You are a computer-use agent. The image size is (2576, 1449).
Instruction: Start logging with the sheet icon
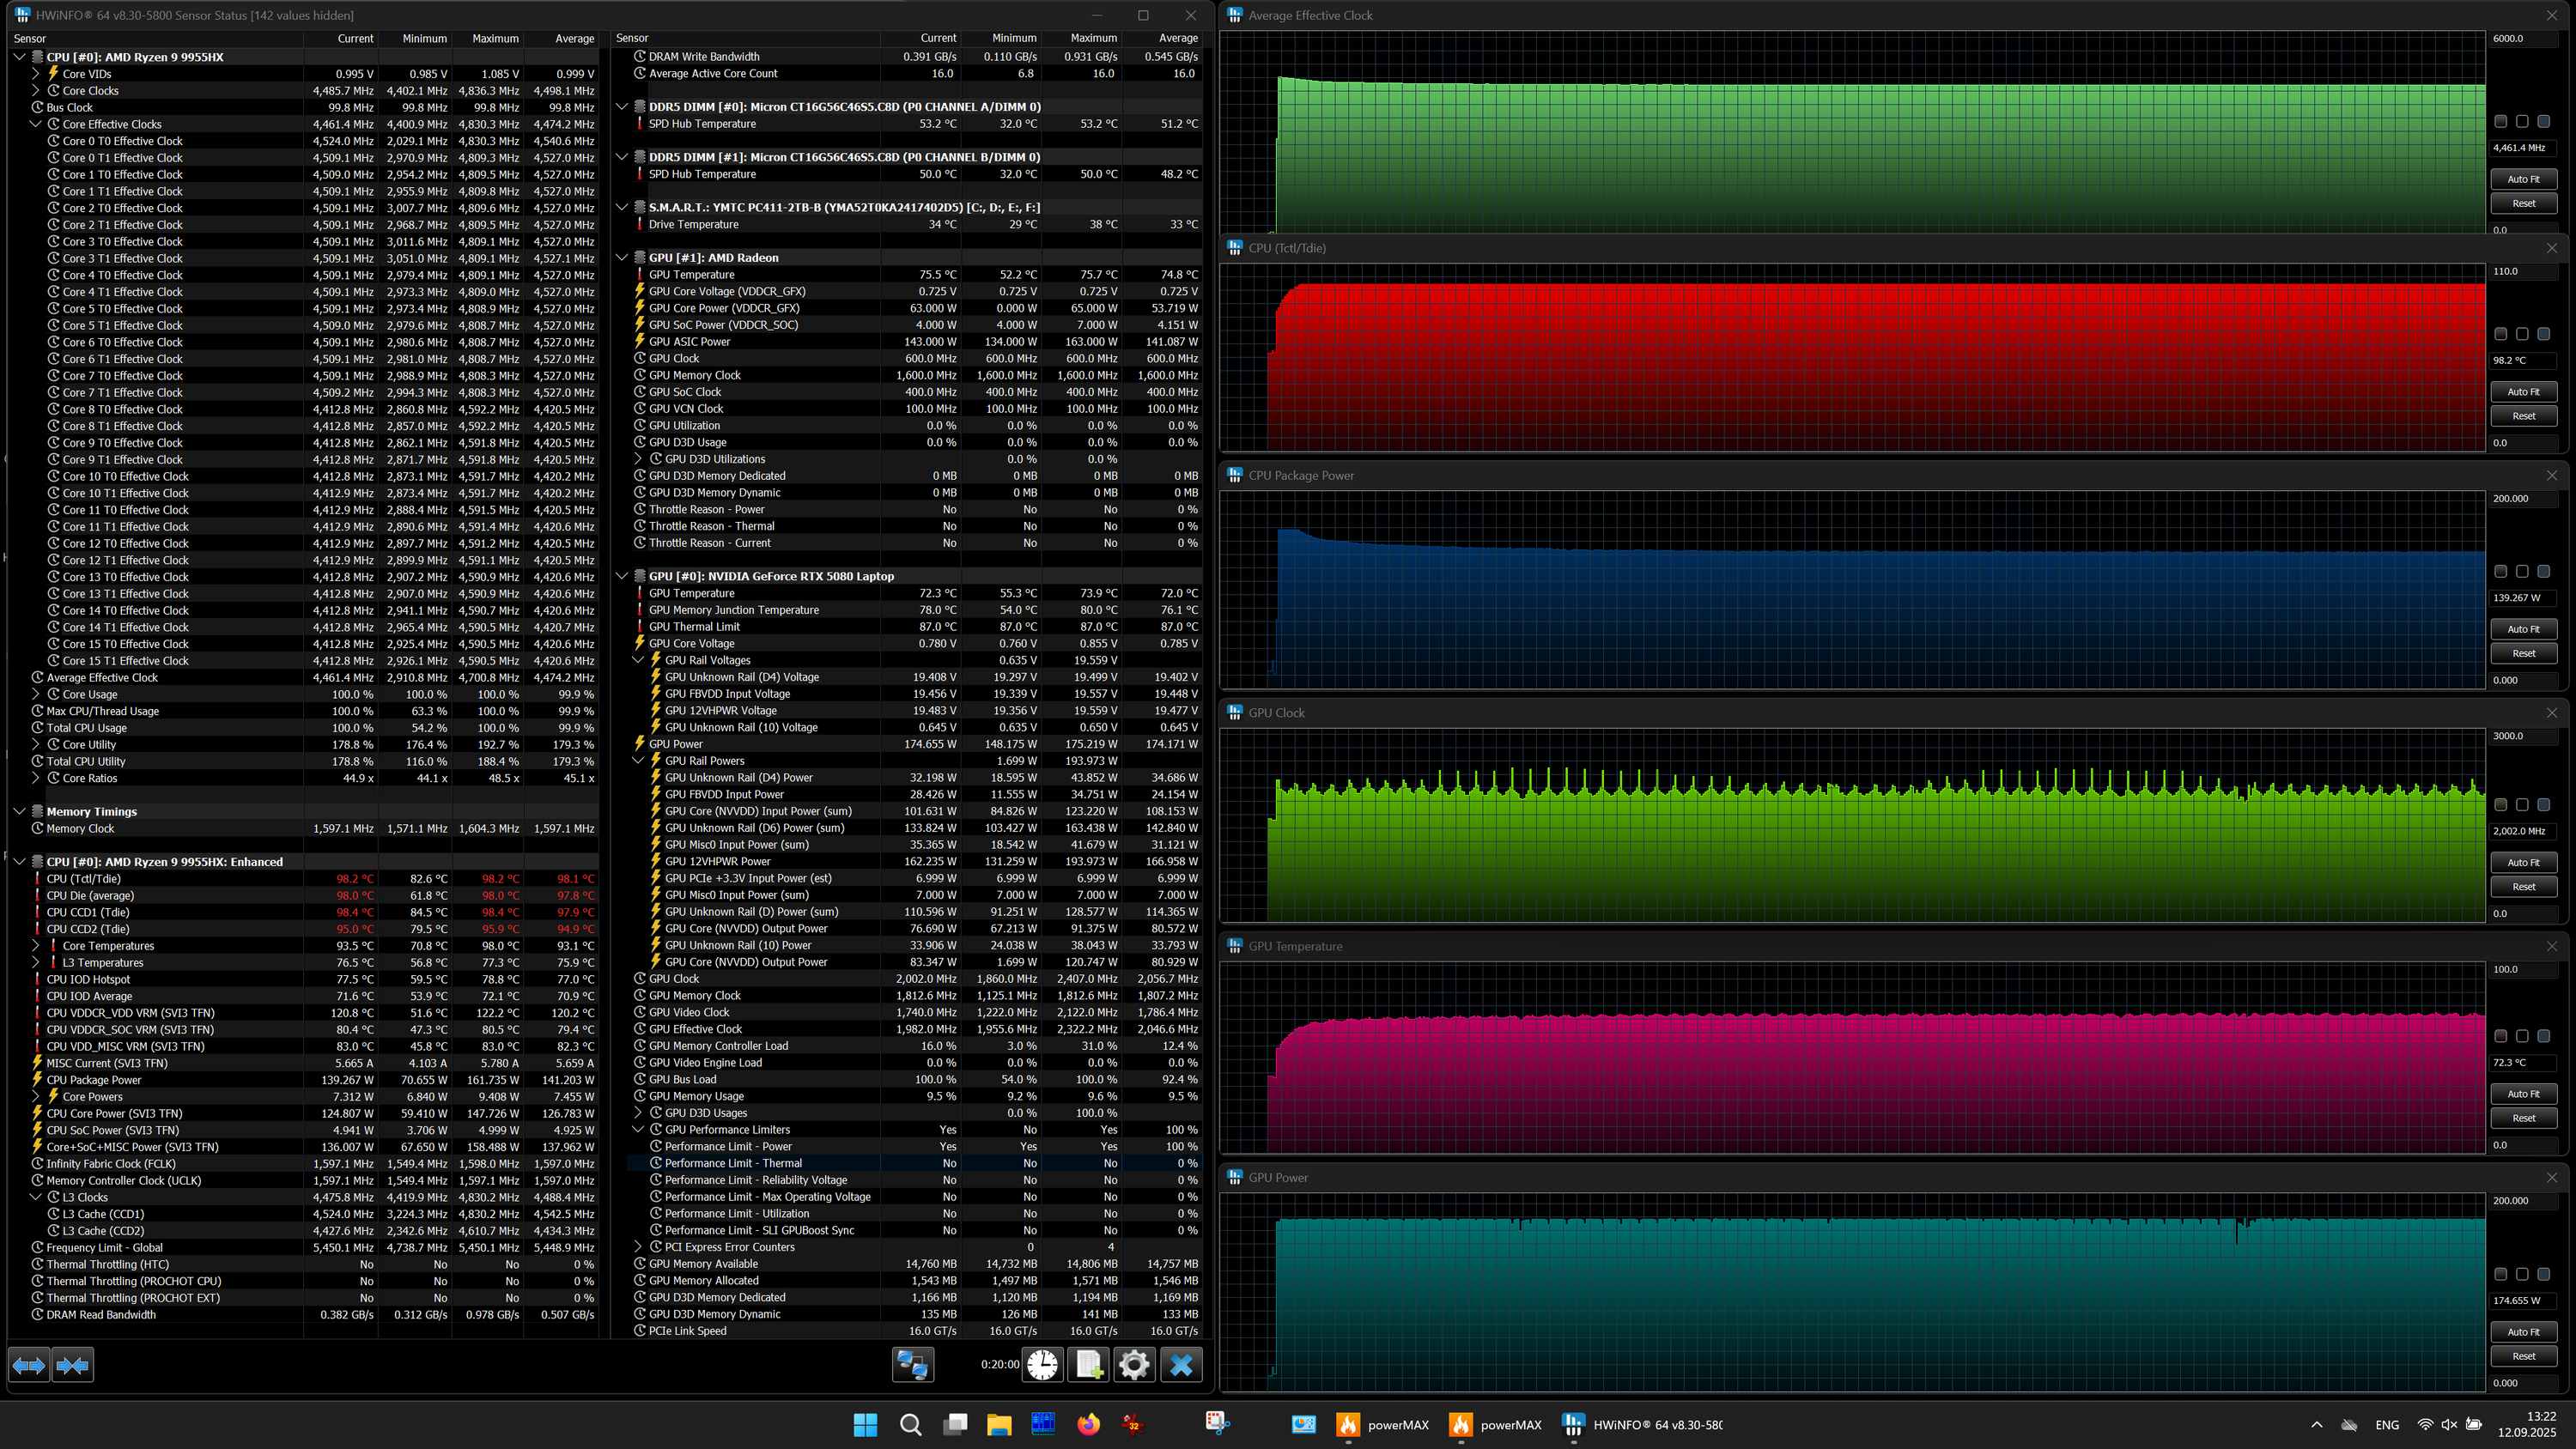pos(1088,1365)
